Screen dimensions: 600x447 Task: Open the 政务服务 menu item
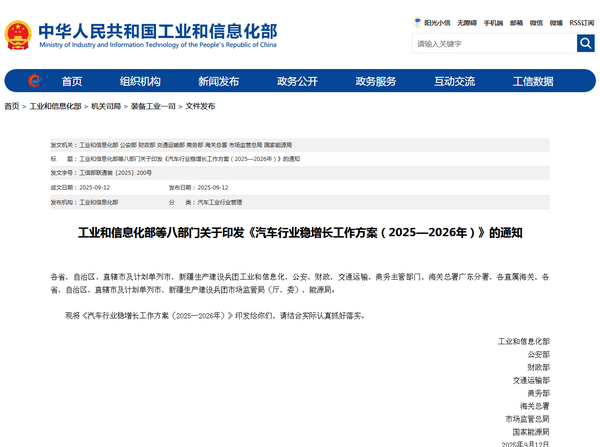(x=375, y=81)
